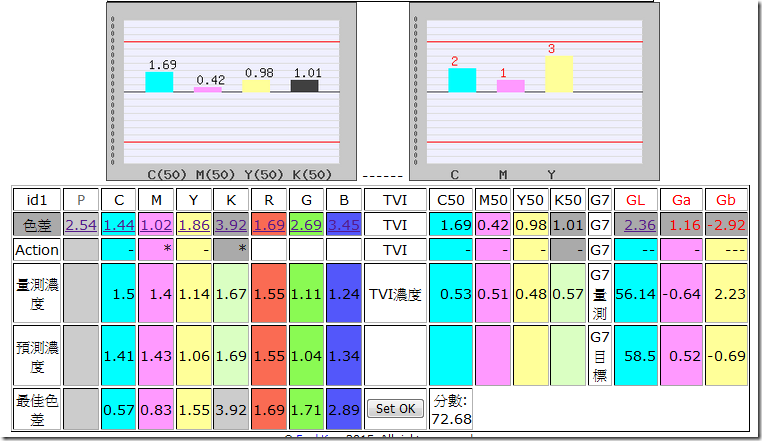762x441 pixels.
Task: Open the black color difference link 3.92
Action: click(231, 225)
